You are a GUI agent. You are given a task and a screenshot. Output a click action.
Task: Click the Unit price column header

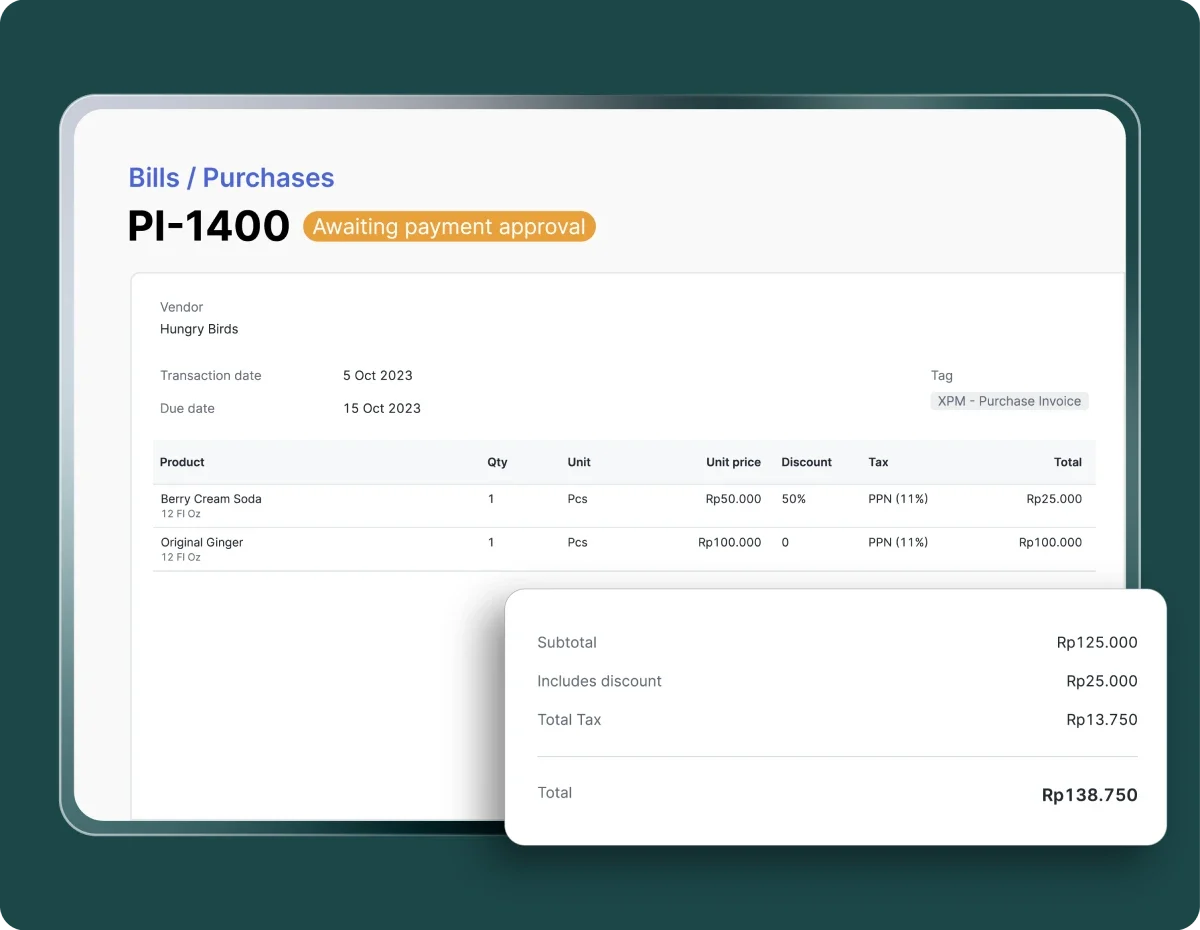[x=733, y=462]
